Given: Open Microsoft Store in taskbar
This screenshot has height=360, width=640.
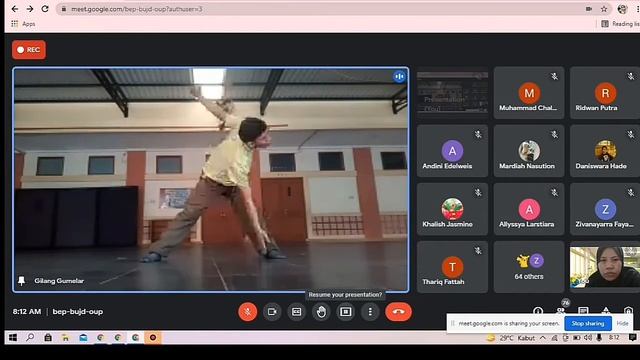Looking at the screenshot, I should tap(48, 338).
